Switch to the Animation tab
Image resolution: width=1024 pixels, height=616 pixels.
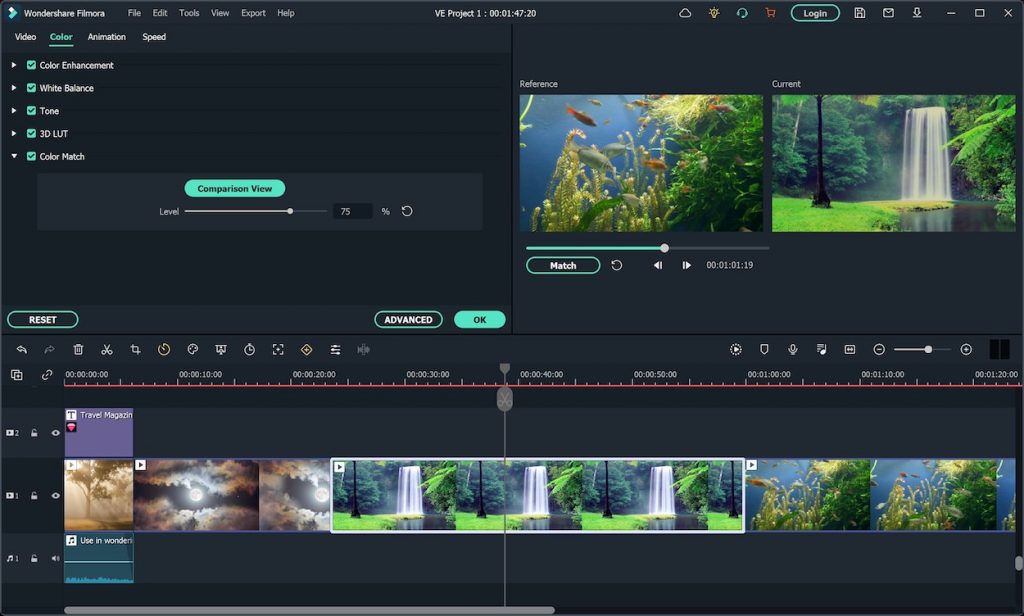(x=106, y=37)
